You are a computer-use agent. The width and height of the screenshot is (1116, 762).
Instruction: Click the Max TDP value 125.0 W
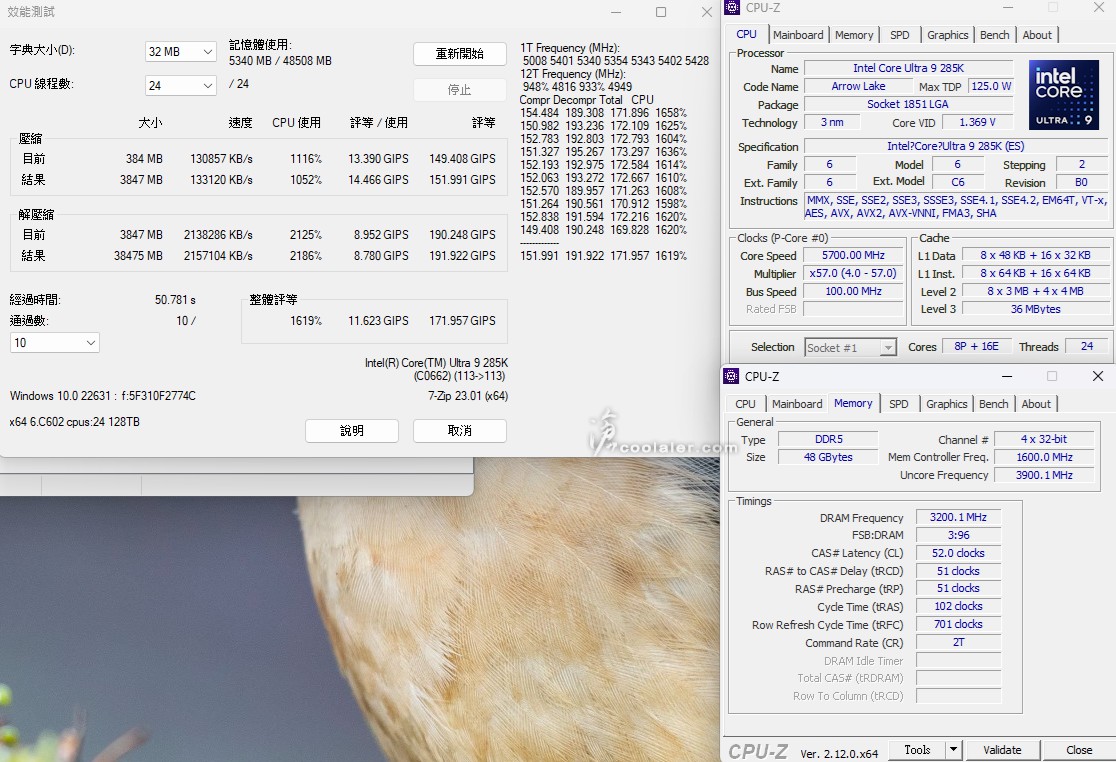pyautogui.click(x=991, y=86)
